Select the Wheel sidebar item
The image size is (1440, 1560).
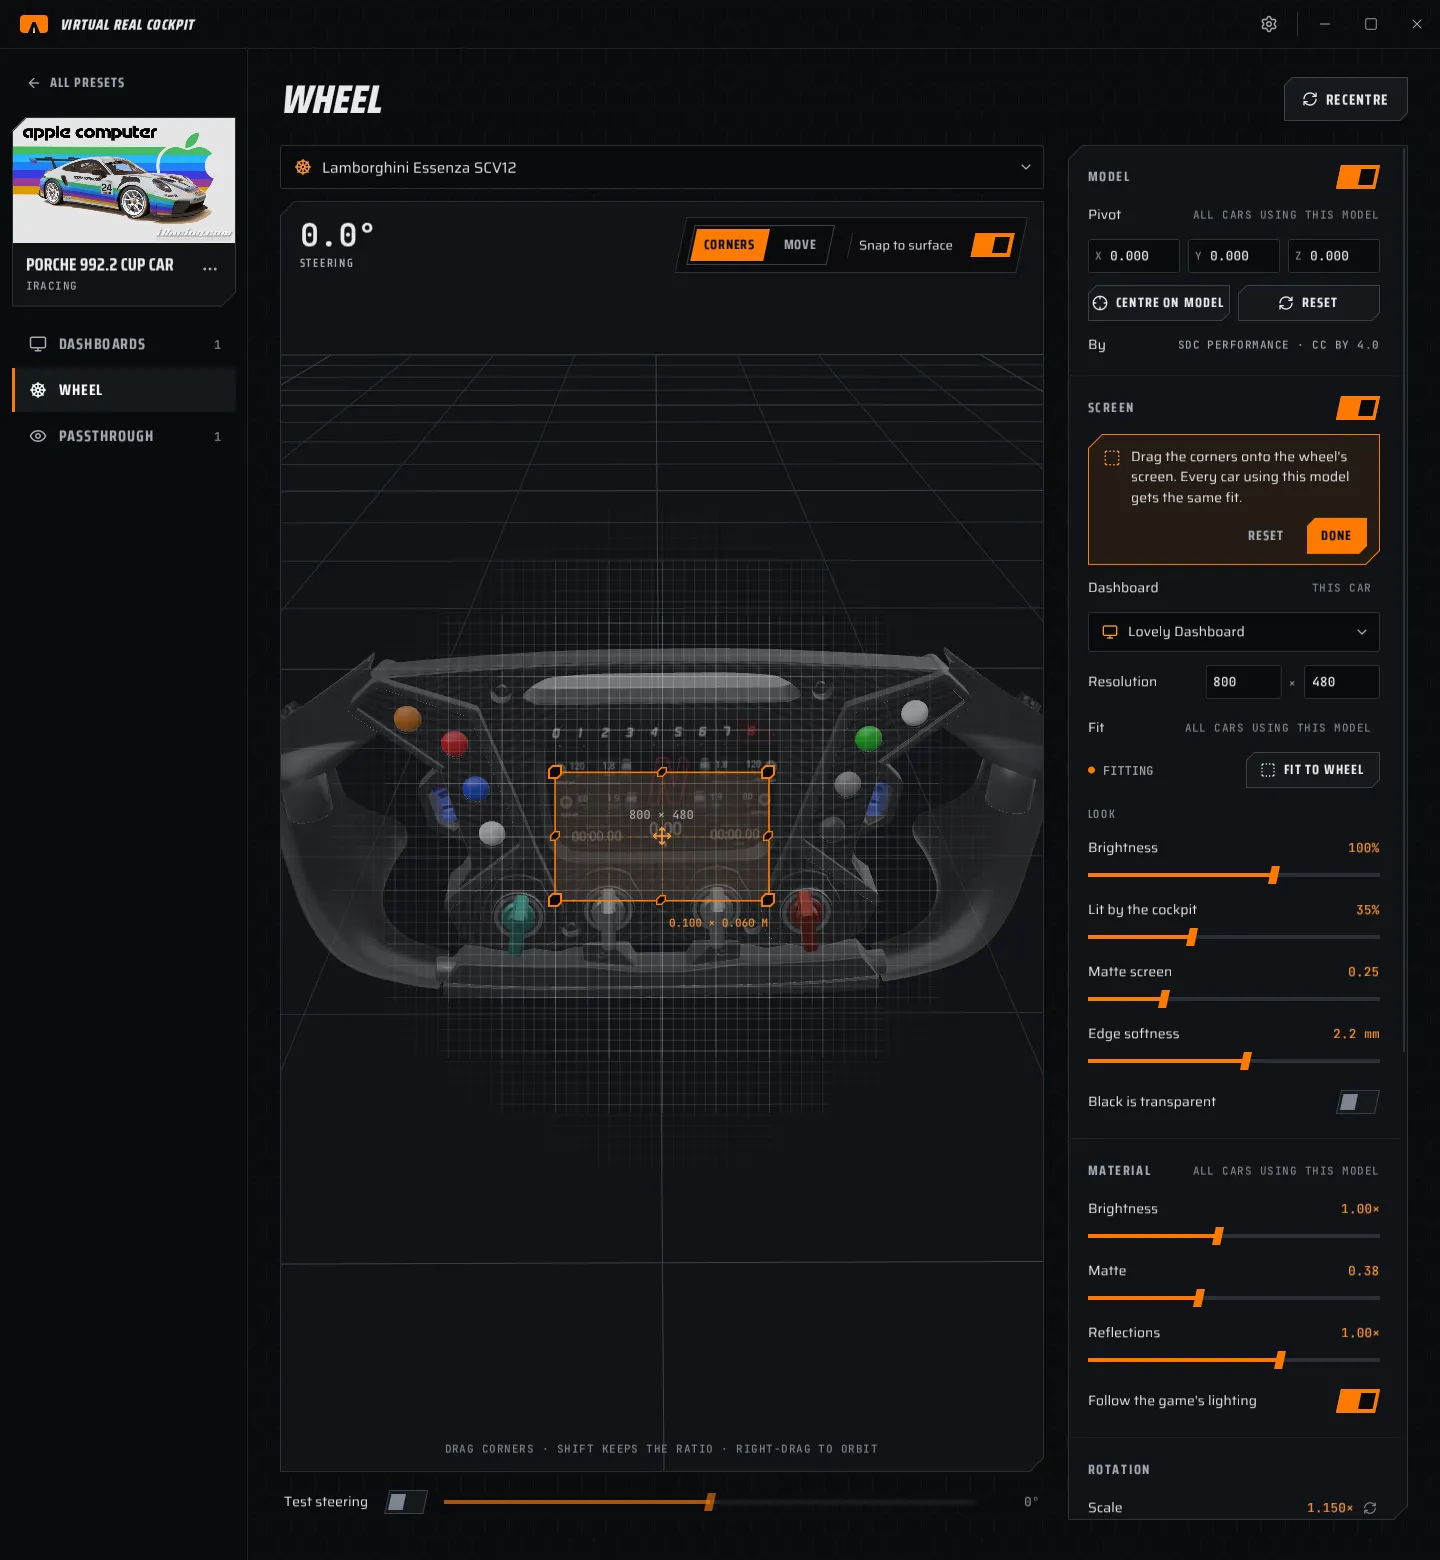(124, 390)
